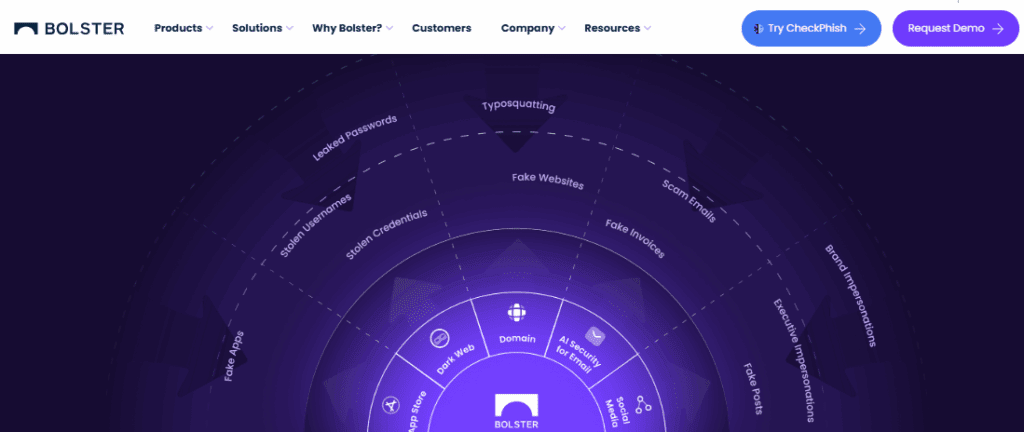Click the Brand Impersonations label
Image resolution: width=1024 pixels, height=432 pixels.
pos(850,296)
